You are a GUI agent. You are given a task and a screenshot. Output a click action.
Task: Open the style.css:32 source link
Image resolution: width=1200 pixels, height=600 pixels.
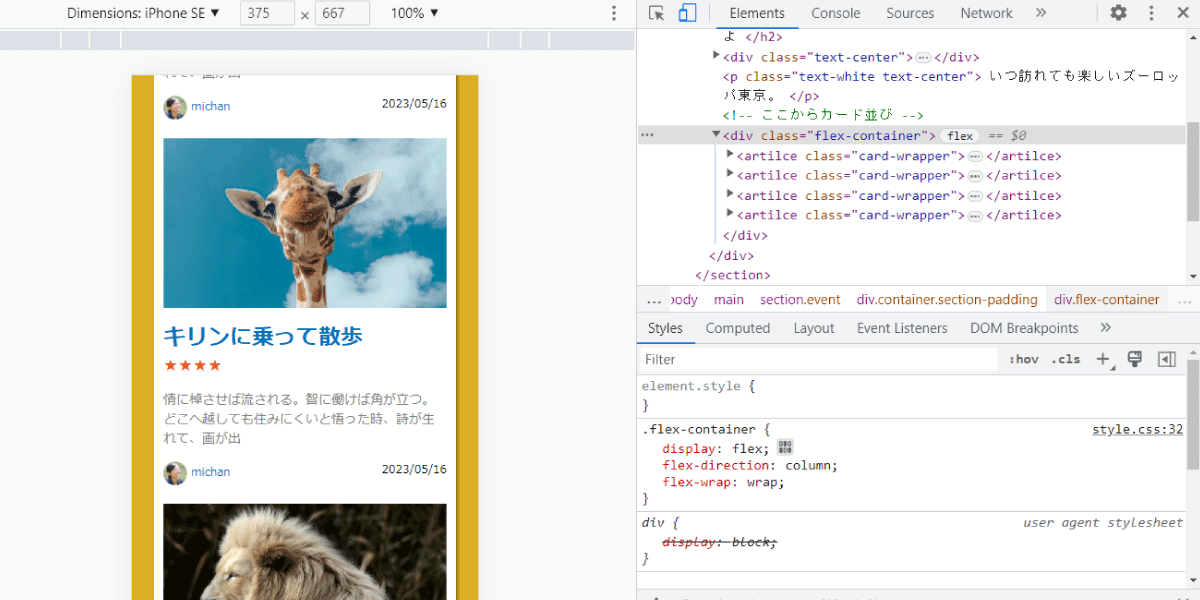[x=1137, y=429]
